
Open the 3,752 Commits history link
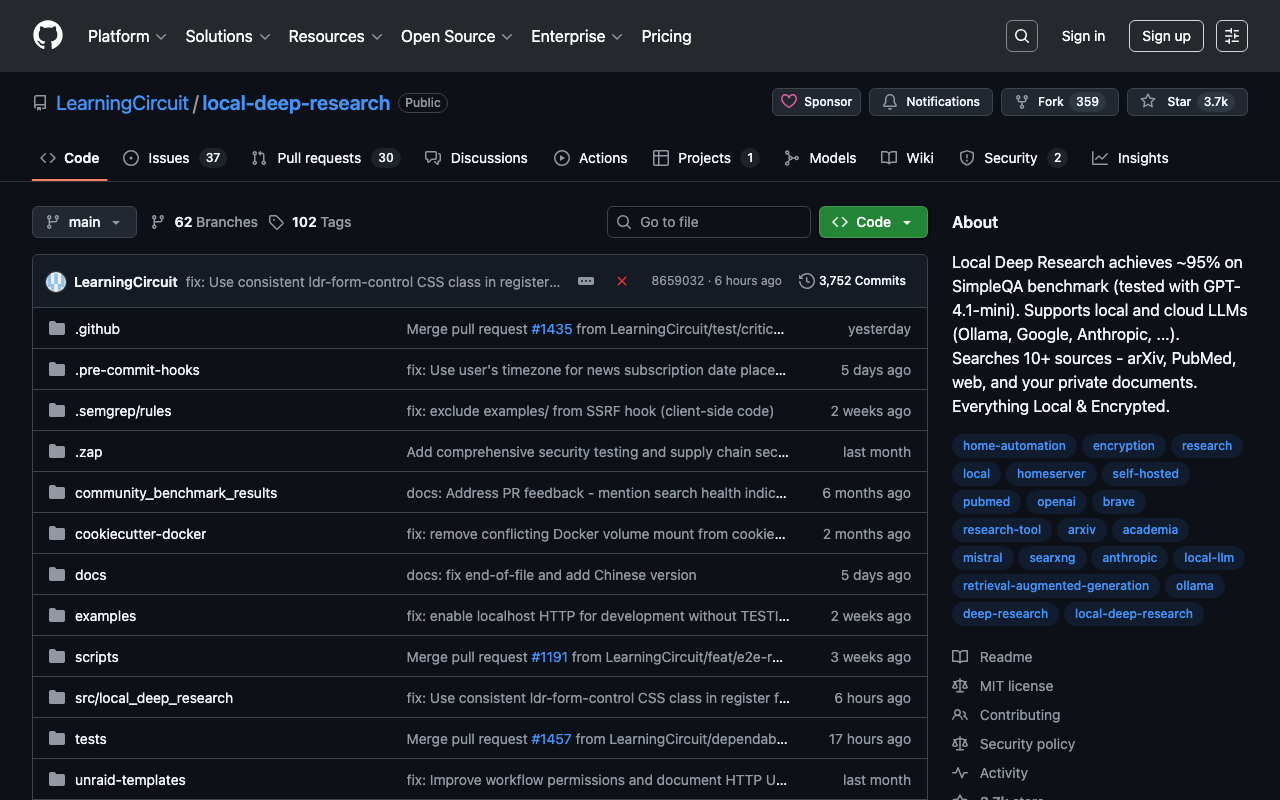[852, 281]
